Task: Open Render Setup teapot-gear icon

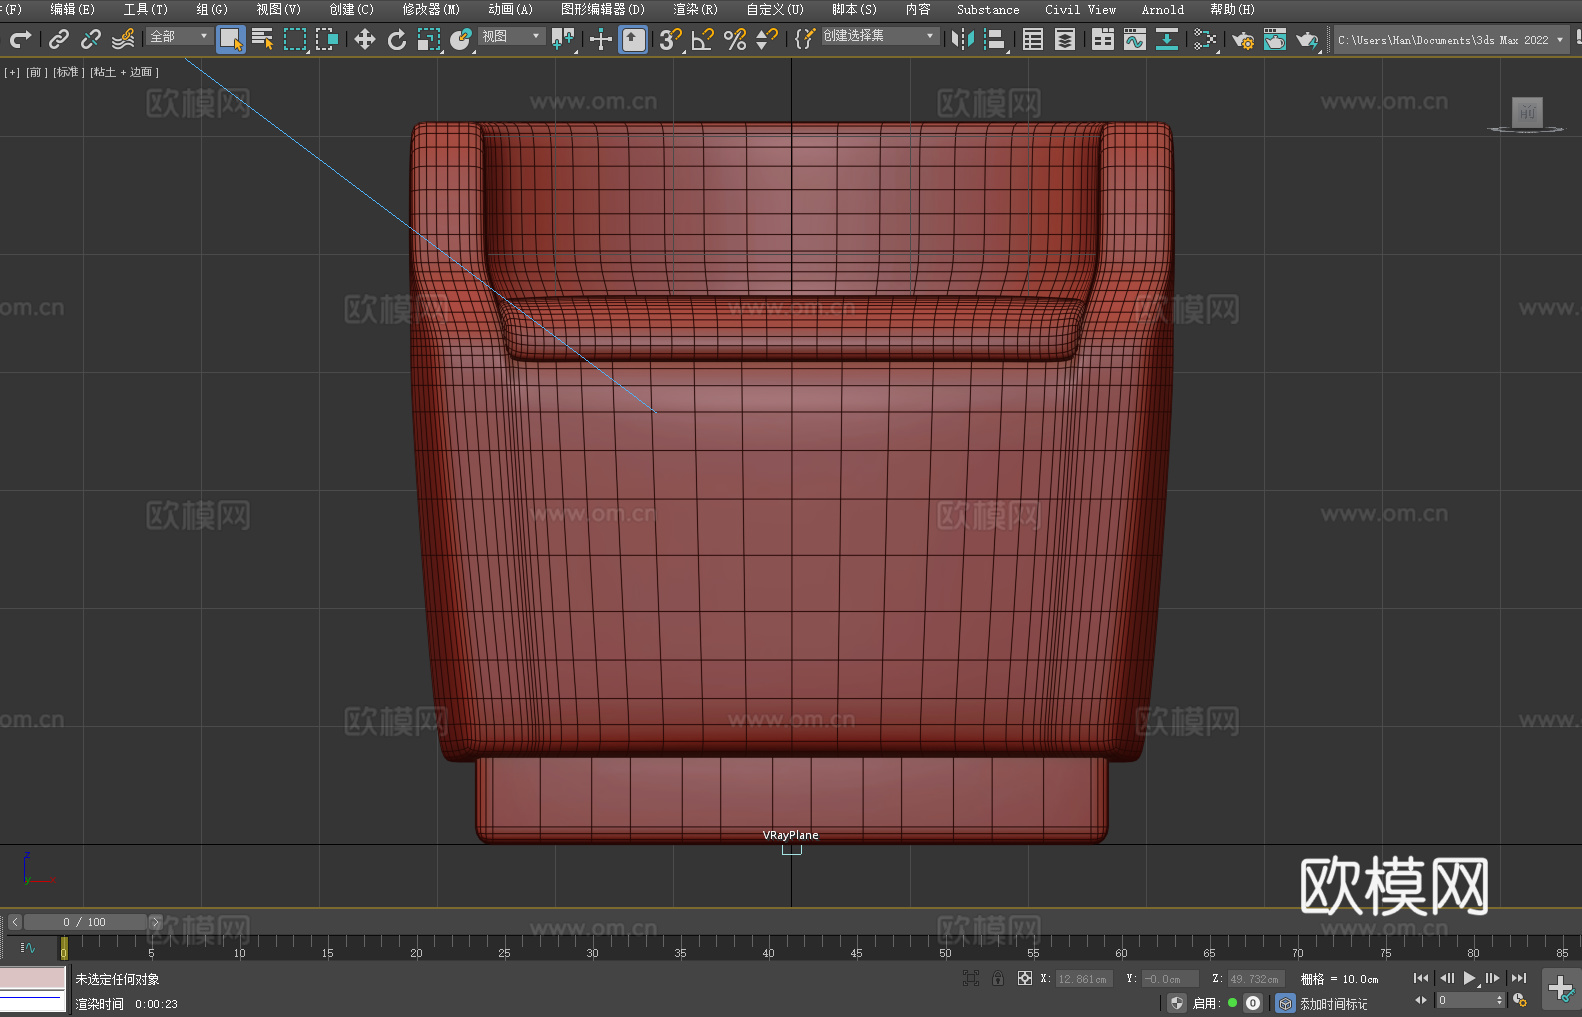Action: click(1243, 39)
